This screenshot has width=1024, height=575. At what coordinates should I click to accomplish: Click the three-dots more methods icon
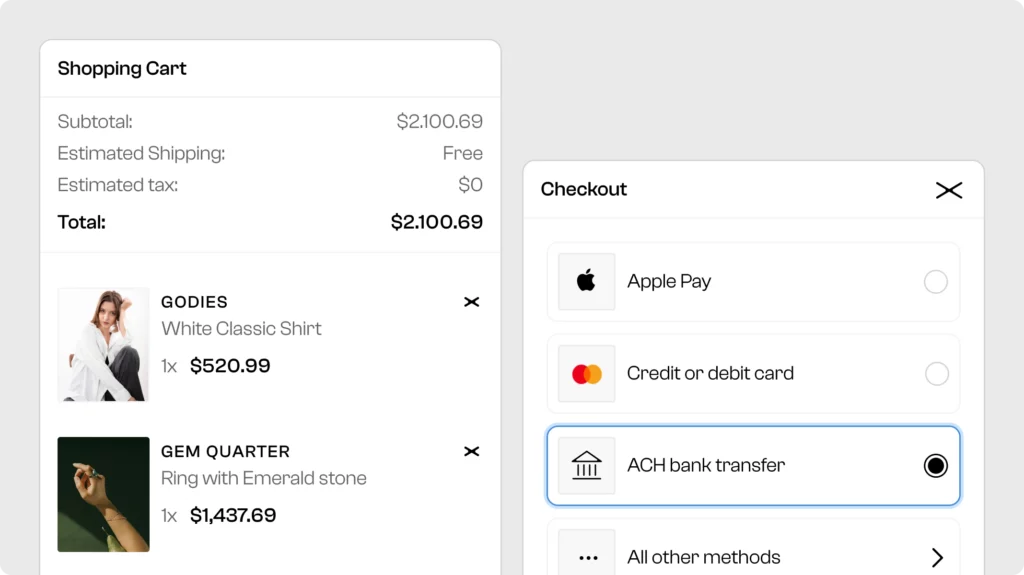pos(587,558)
